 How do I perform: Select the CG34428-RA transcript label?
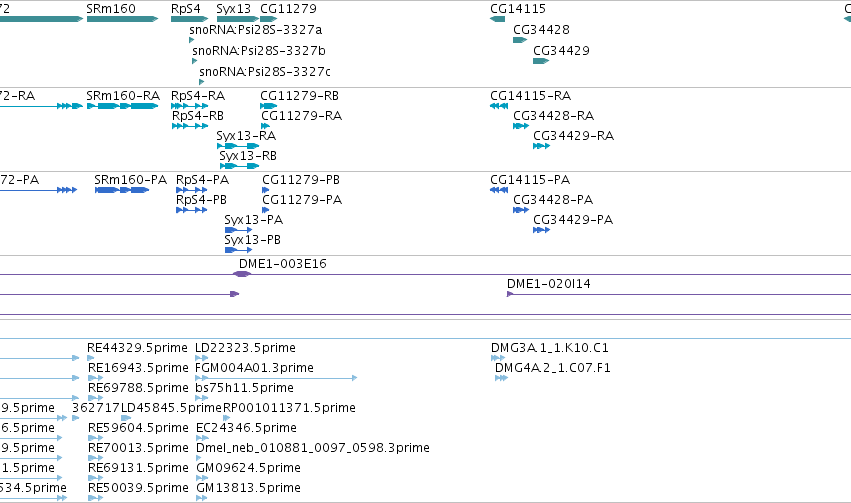[554, 116]
